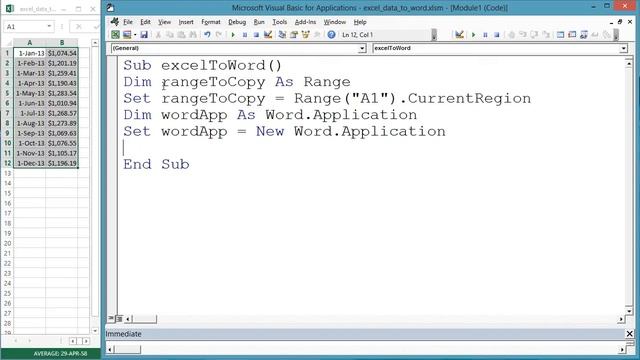This screenshot has height=360, width=640.
Task: Click the Redo arrow icon
Action: (x=219, y=35)
